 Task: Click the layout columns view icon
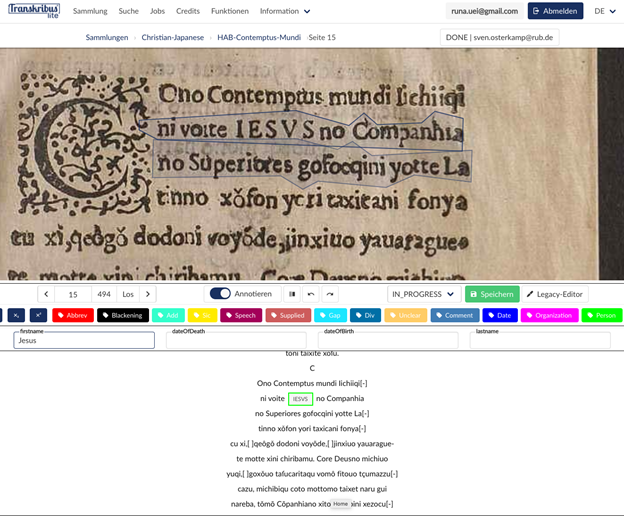292,294
